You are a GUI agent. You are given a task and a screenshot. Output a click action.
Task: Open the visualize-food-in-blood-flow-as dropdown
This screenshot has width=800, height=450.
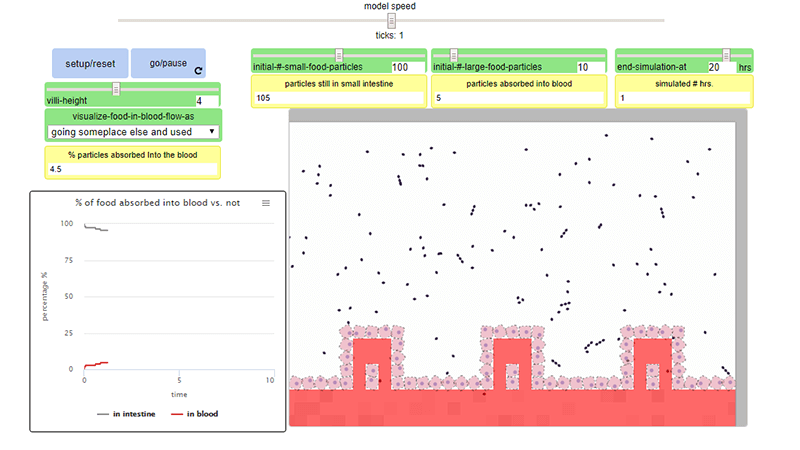pos(133,131)
